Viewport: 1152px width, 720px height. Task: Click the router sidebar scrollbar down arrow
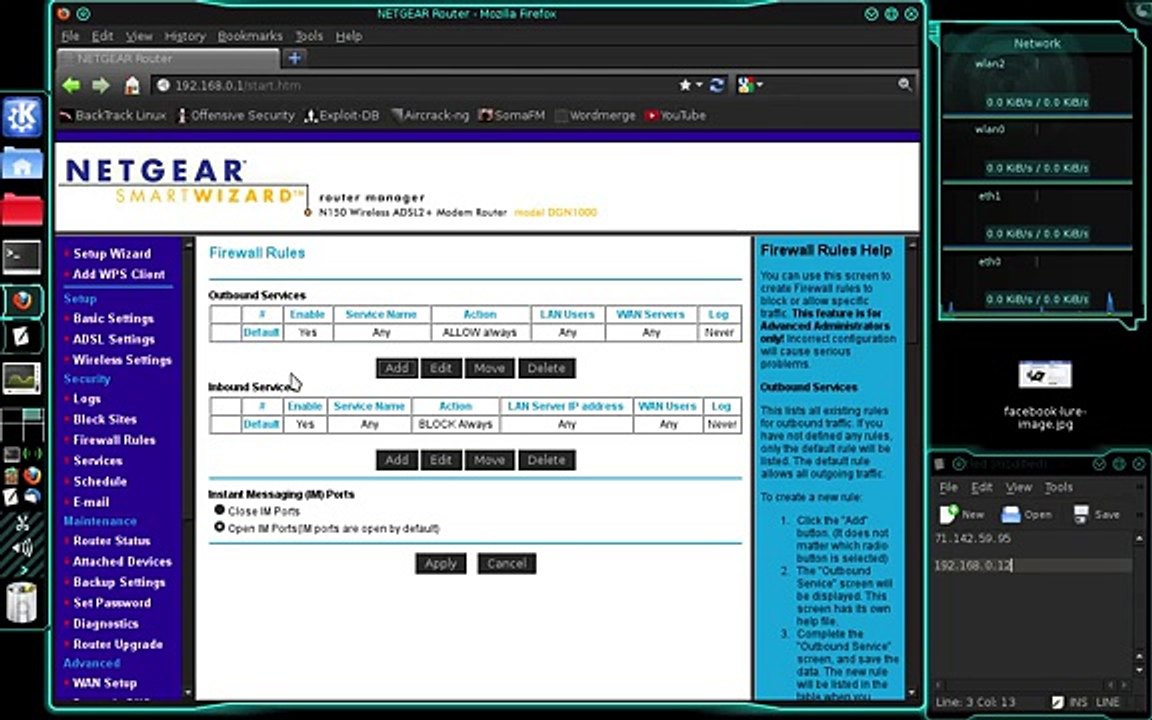click(x=188, y=692)
